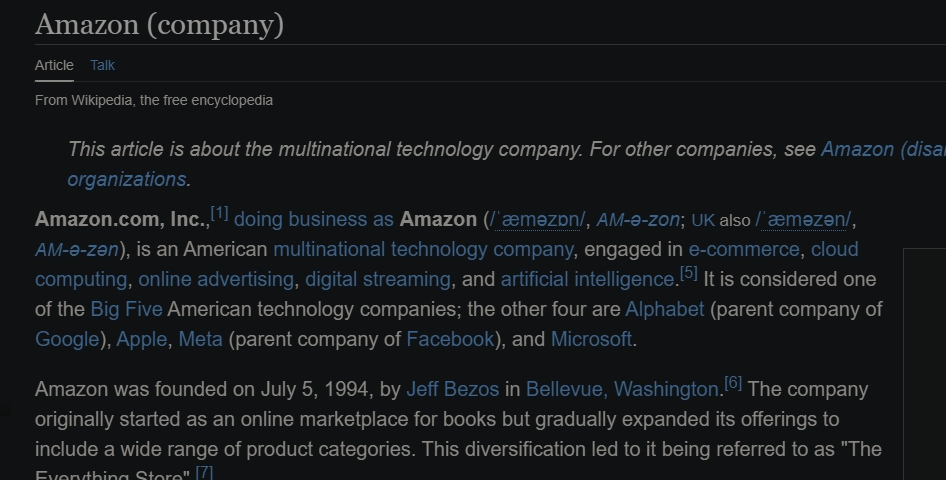Click the 'artificial intelligence' link
This screenshot has height=480, width=946.
point(588,279)
